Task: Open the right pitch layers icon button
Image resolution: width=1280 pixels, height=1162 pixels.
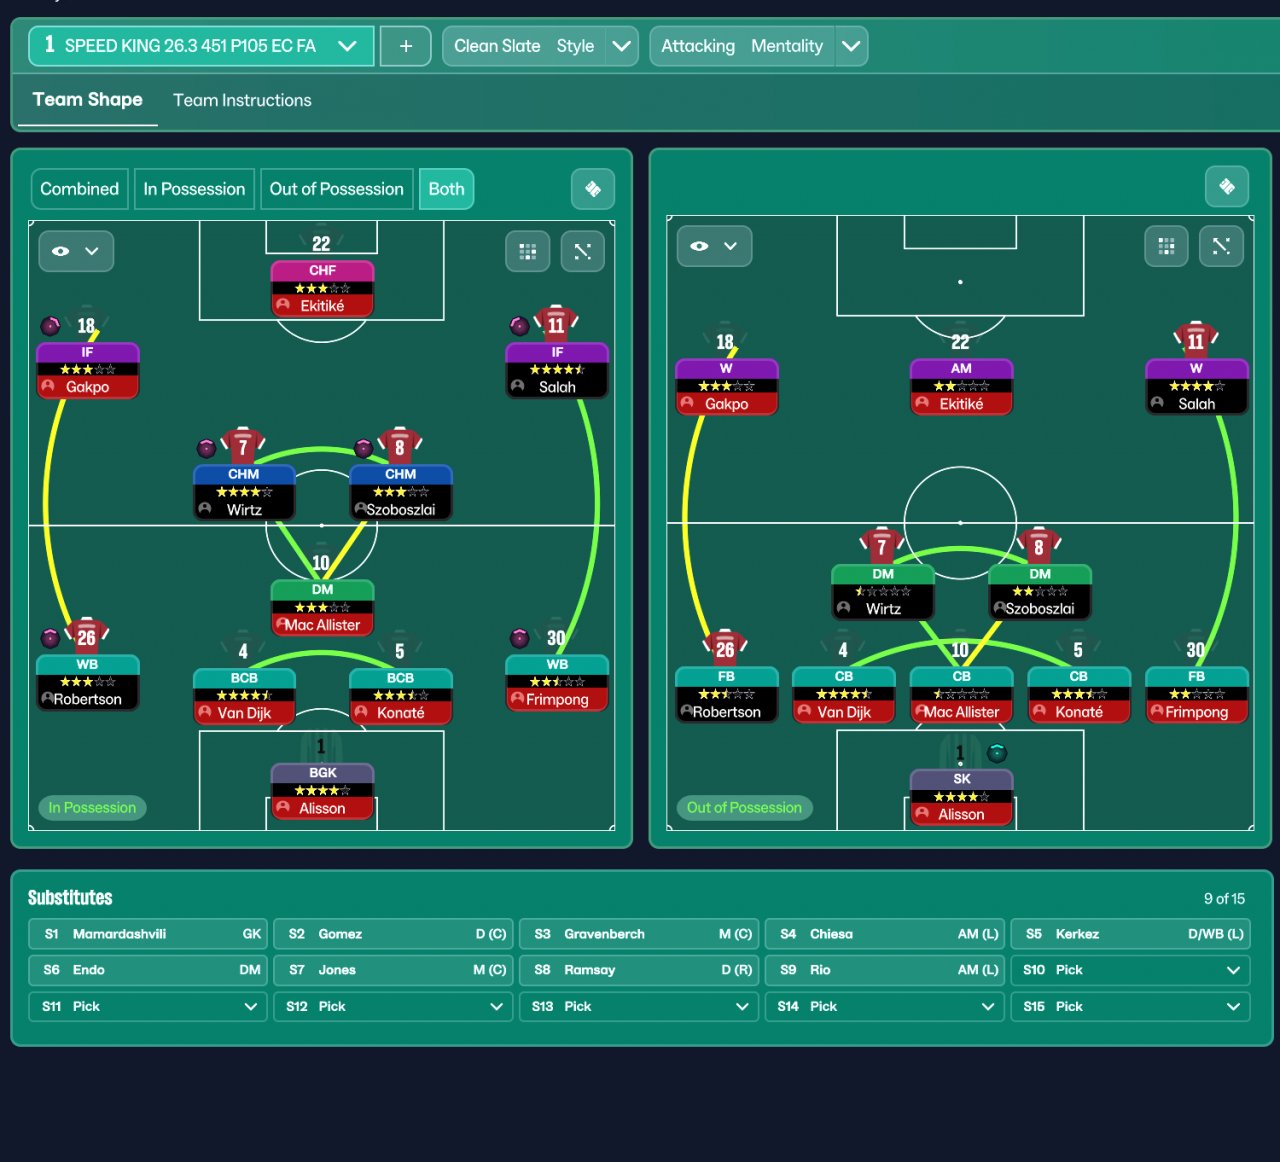Action: pyautogui.click(x=1227, y=186)
